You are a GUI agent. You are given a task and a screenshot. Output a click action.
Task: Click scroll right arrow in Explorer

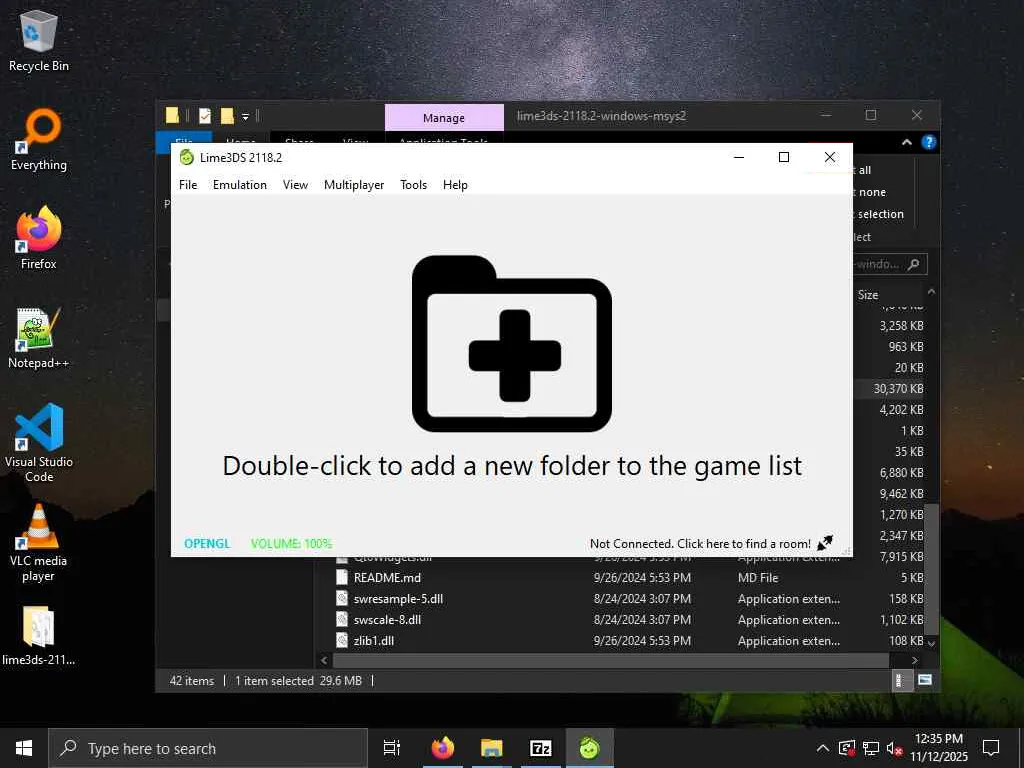coord(914,660)
